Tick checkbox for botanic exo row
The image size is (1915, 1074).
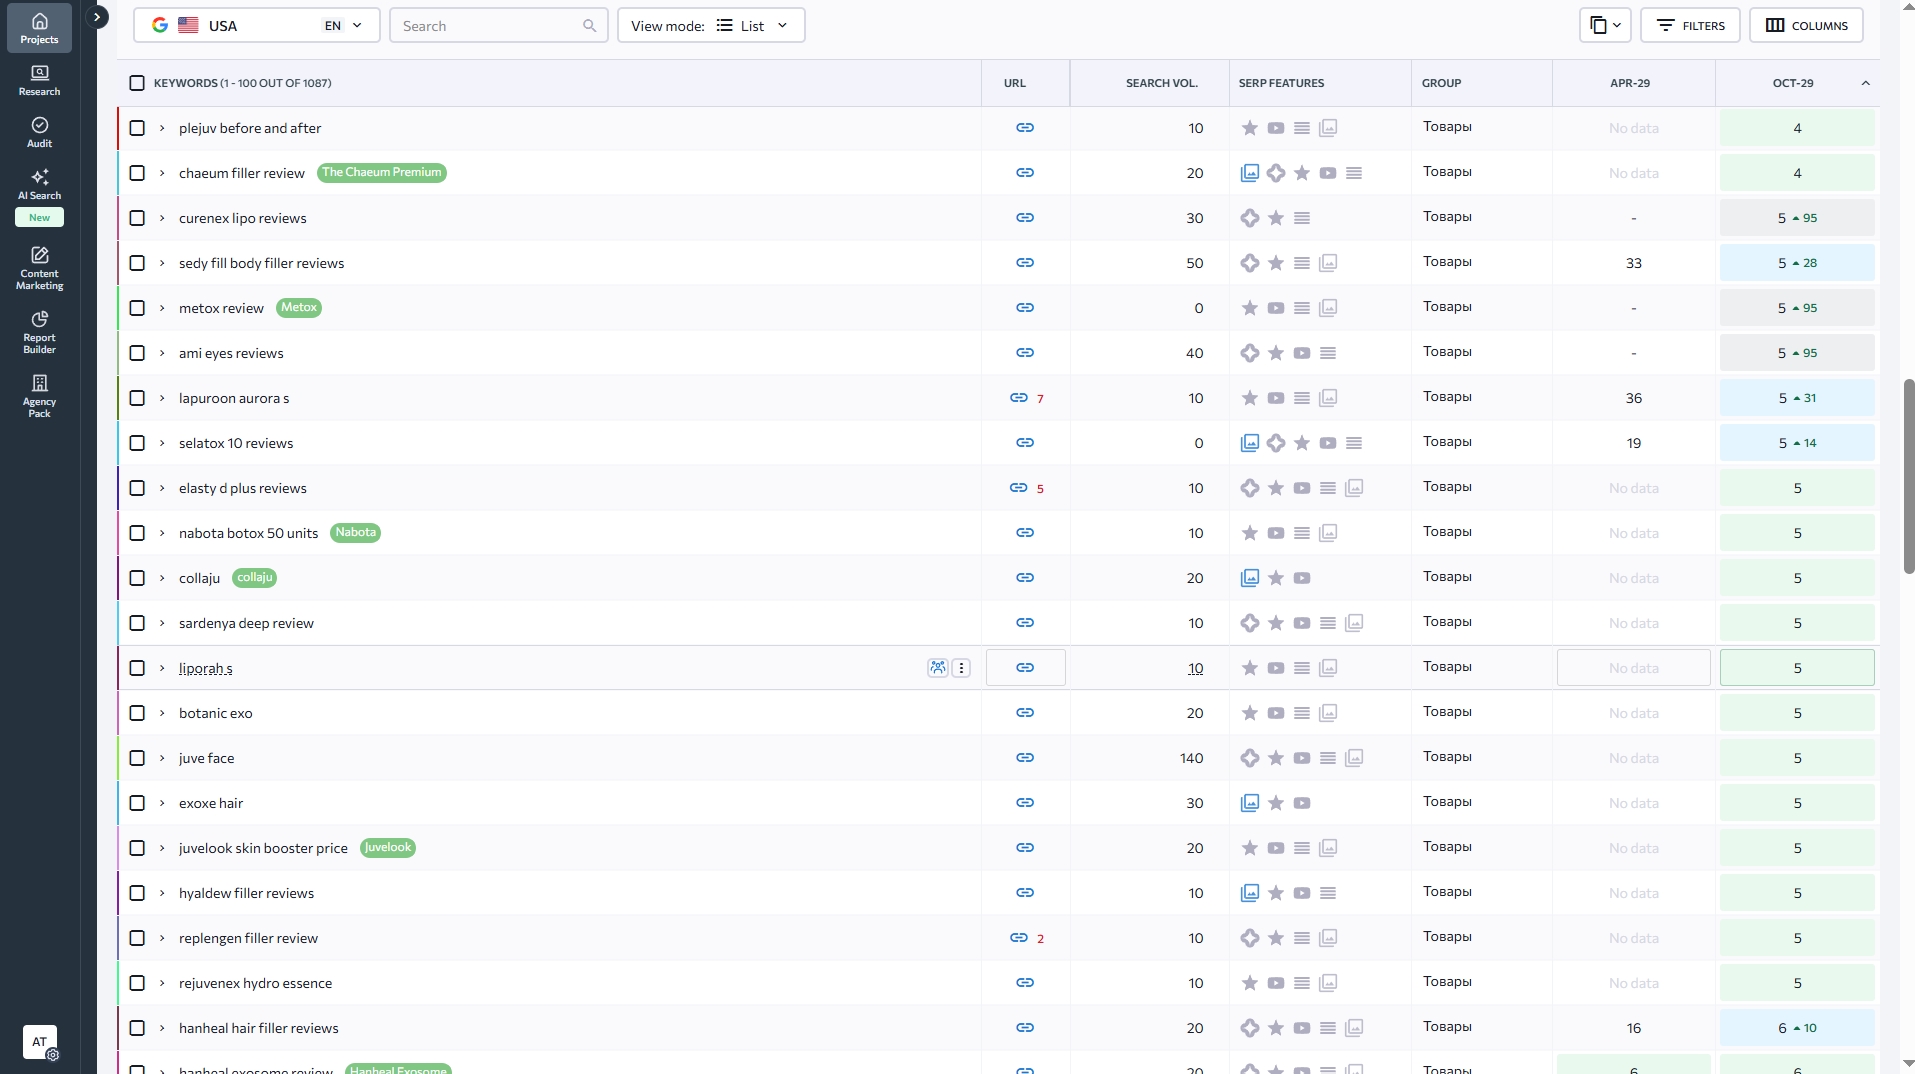click(137, 713)
